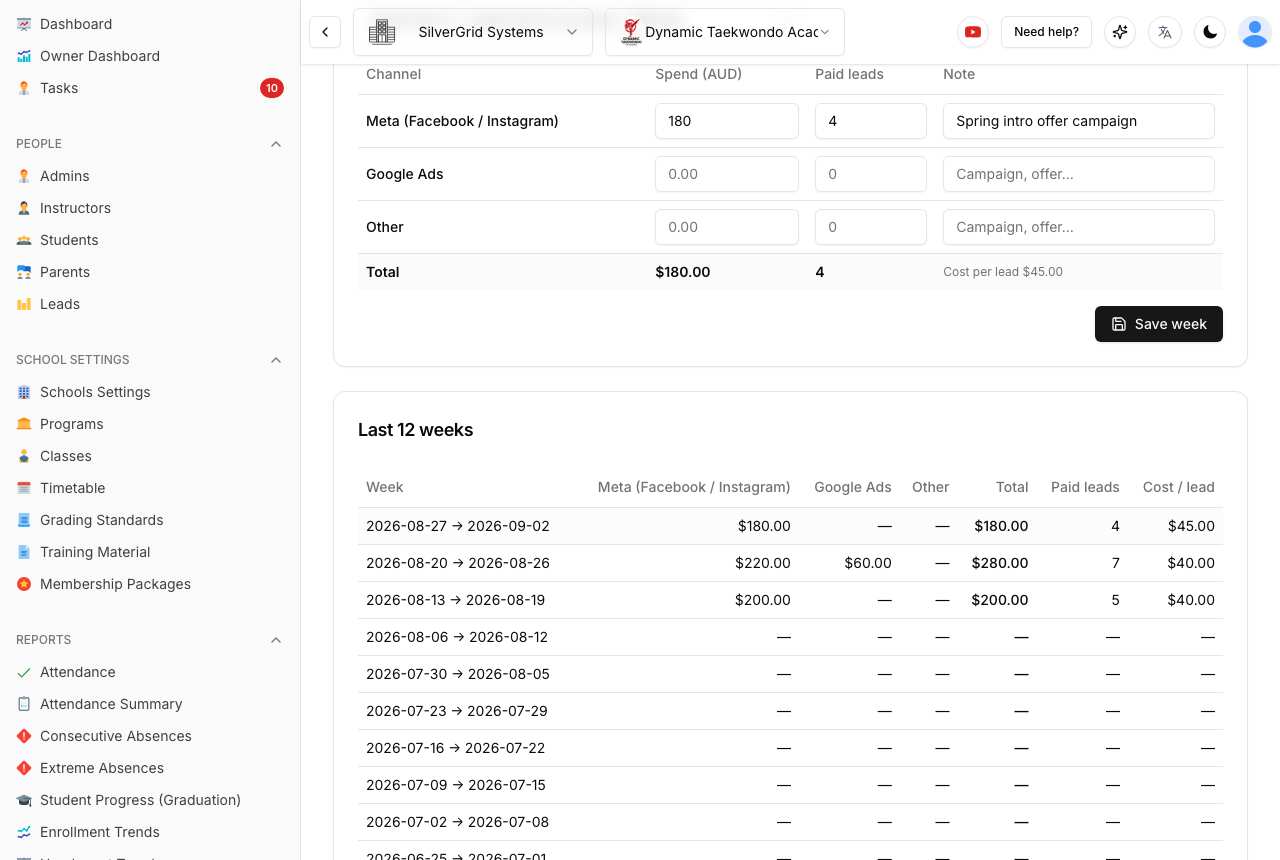Click the Programs sidebar icon

coord(24,424)
